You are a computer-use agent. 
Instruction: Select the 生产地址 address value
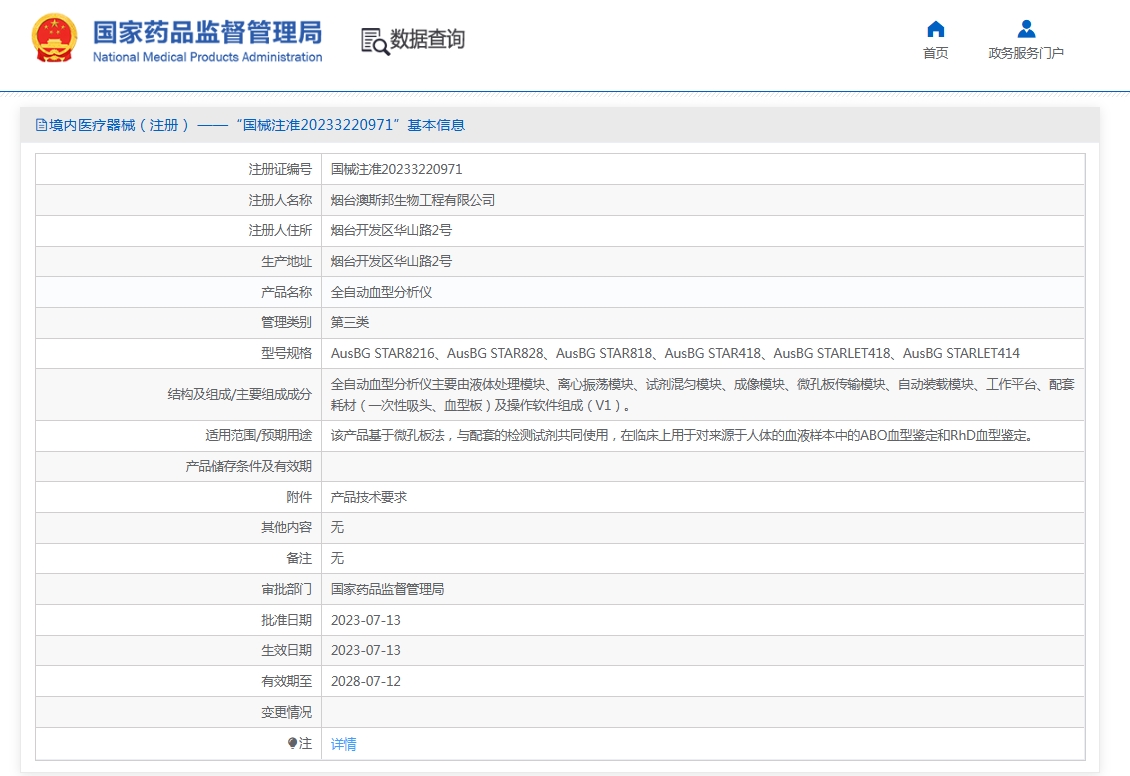click(x=391, y=262)
